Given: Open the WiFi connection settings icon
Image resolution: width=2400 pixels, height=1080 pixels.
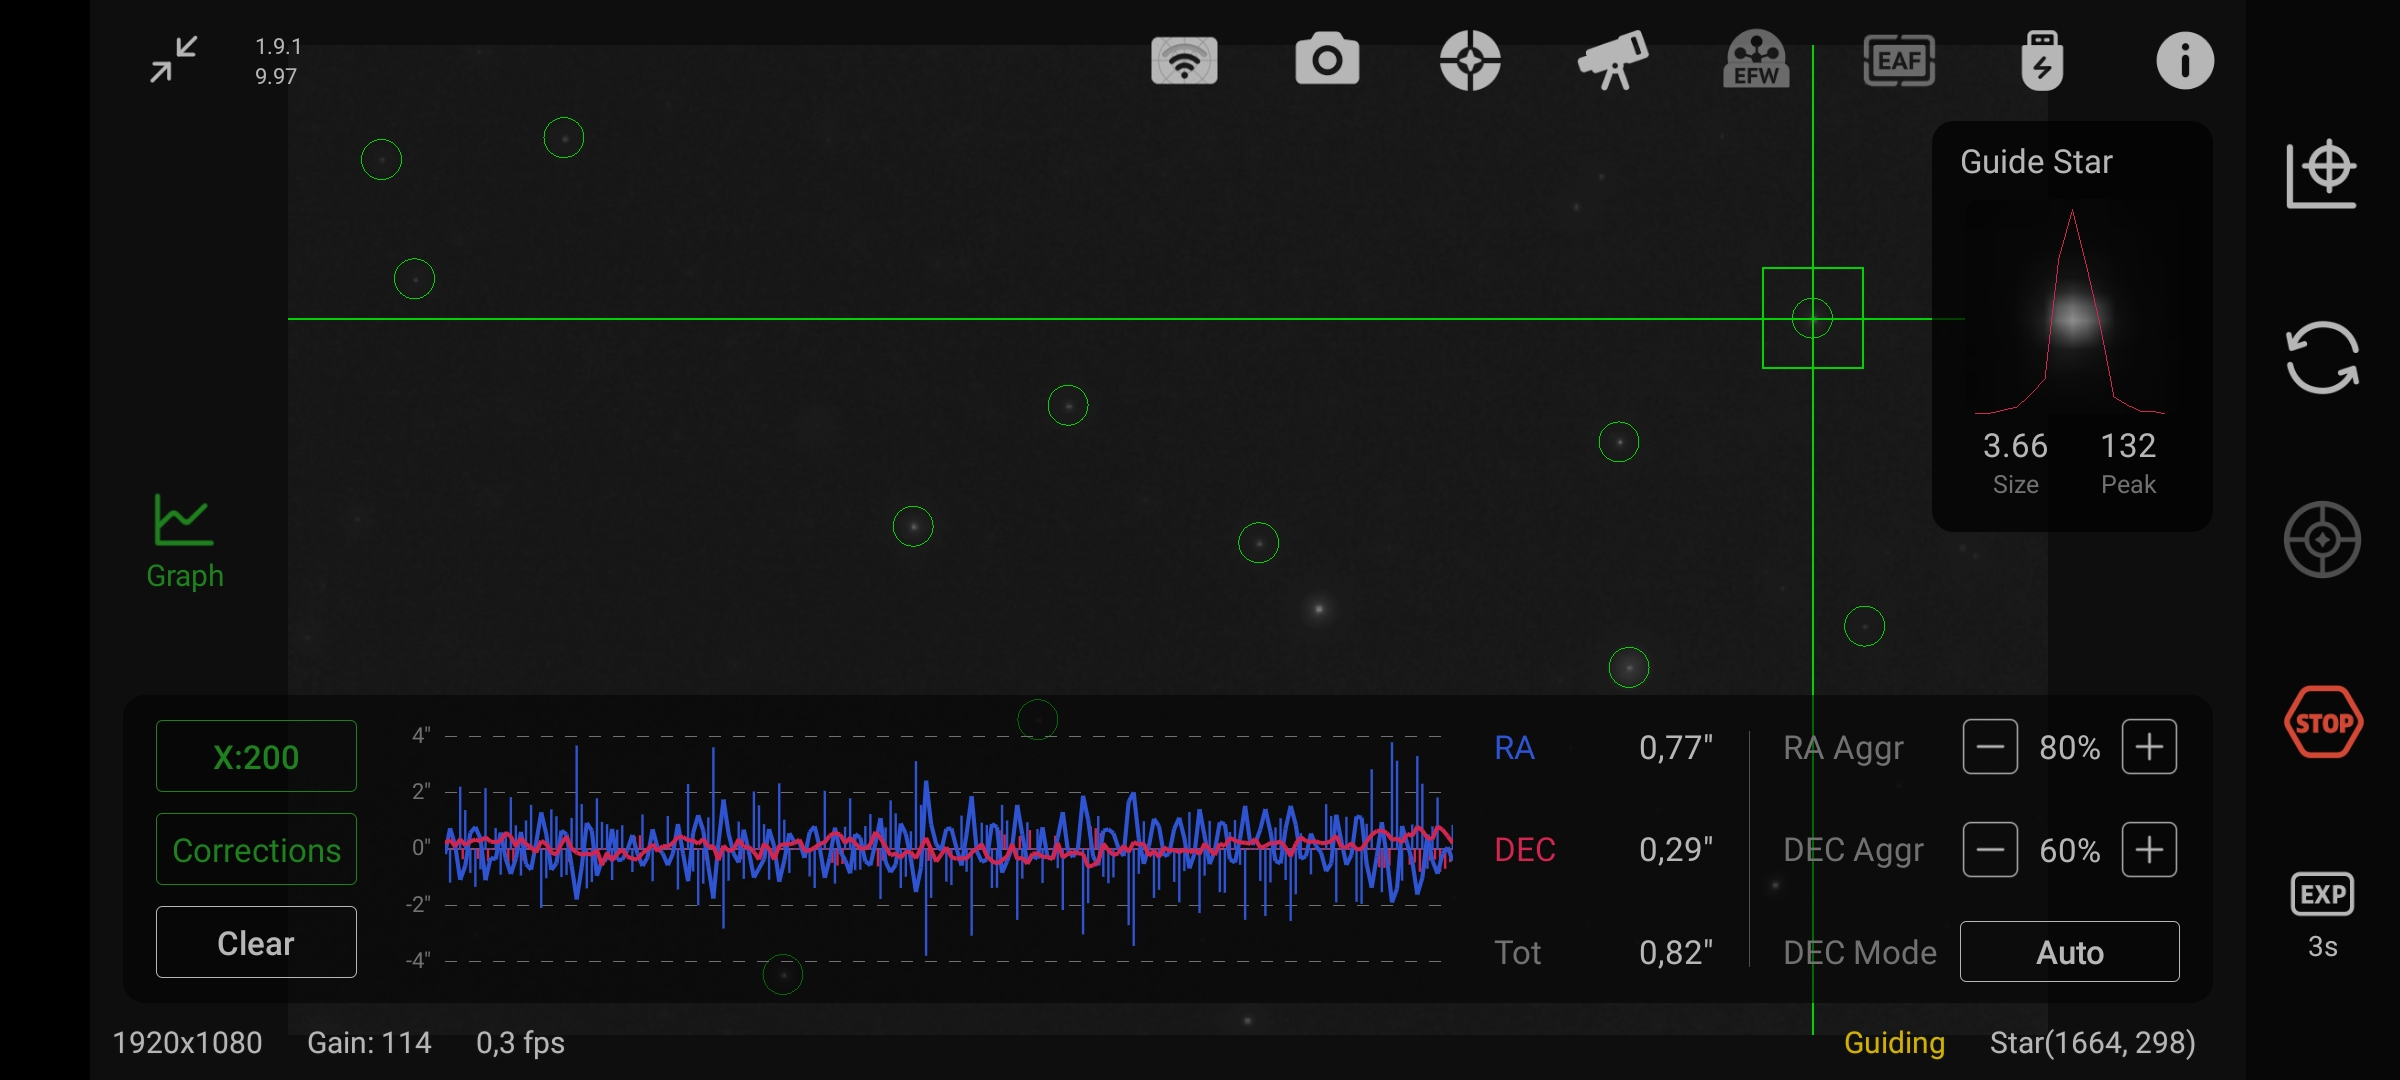Looking at the screenshot, I should pos(1184,61).
